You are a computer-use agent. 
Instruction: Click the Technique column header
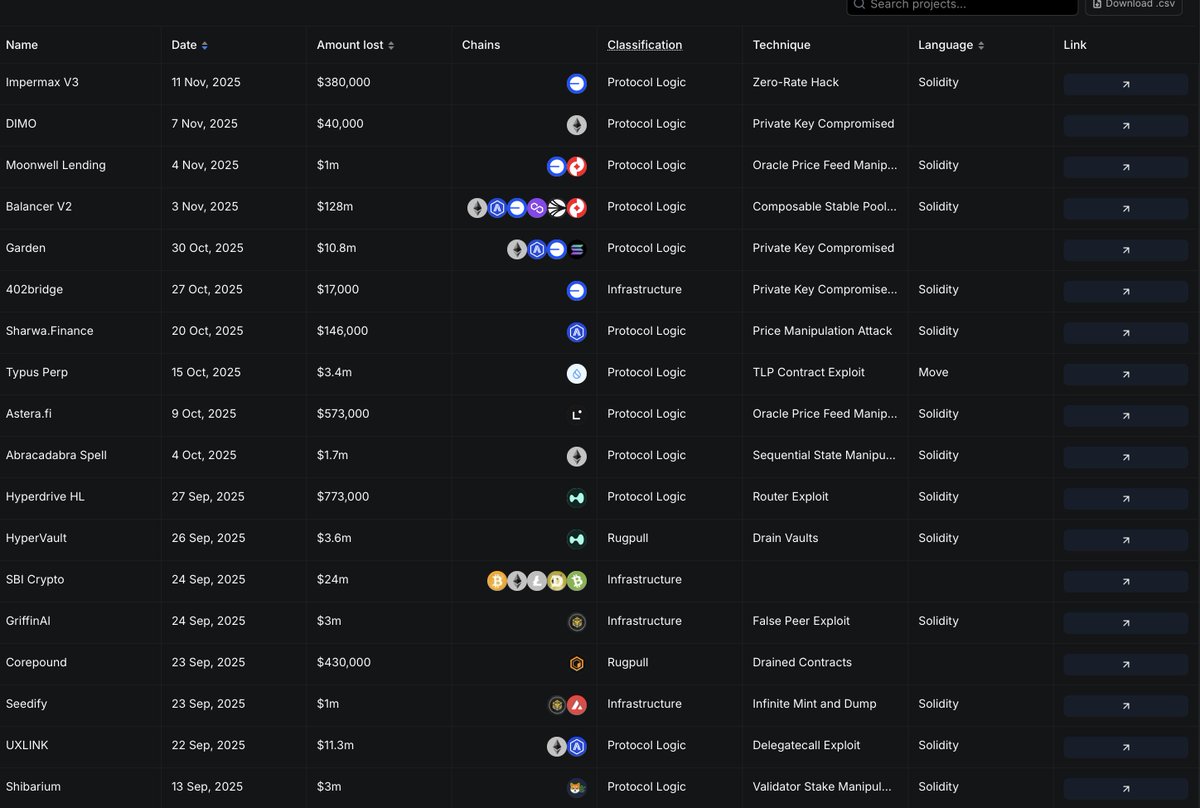[x=781, y=45]
